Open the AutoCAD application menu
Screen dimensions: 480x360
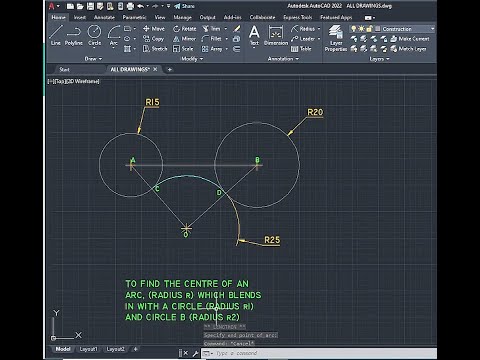pos(53,6)
